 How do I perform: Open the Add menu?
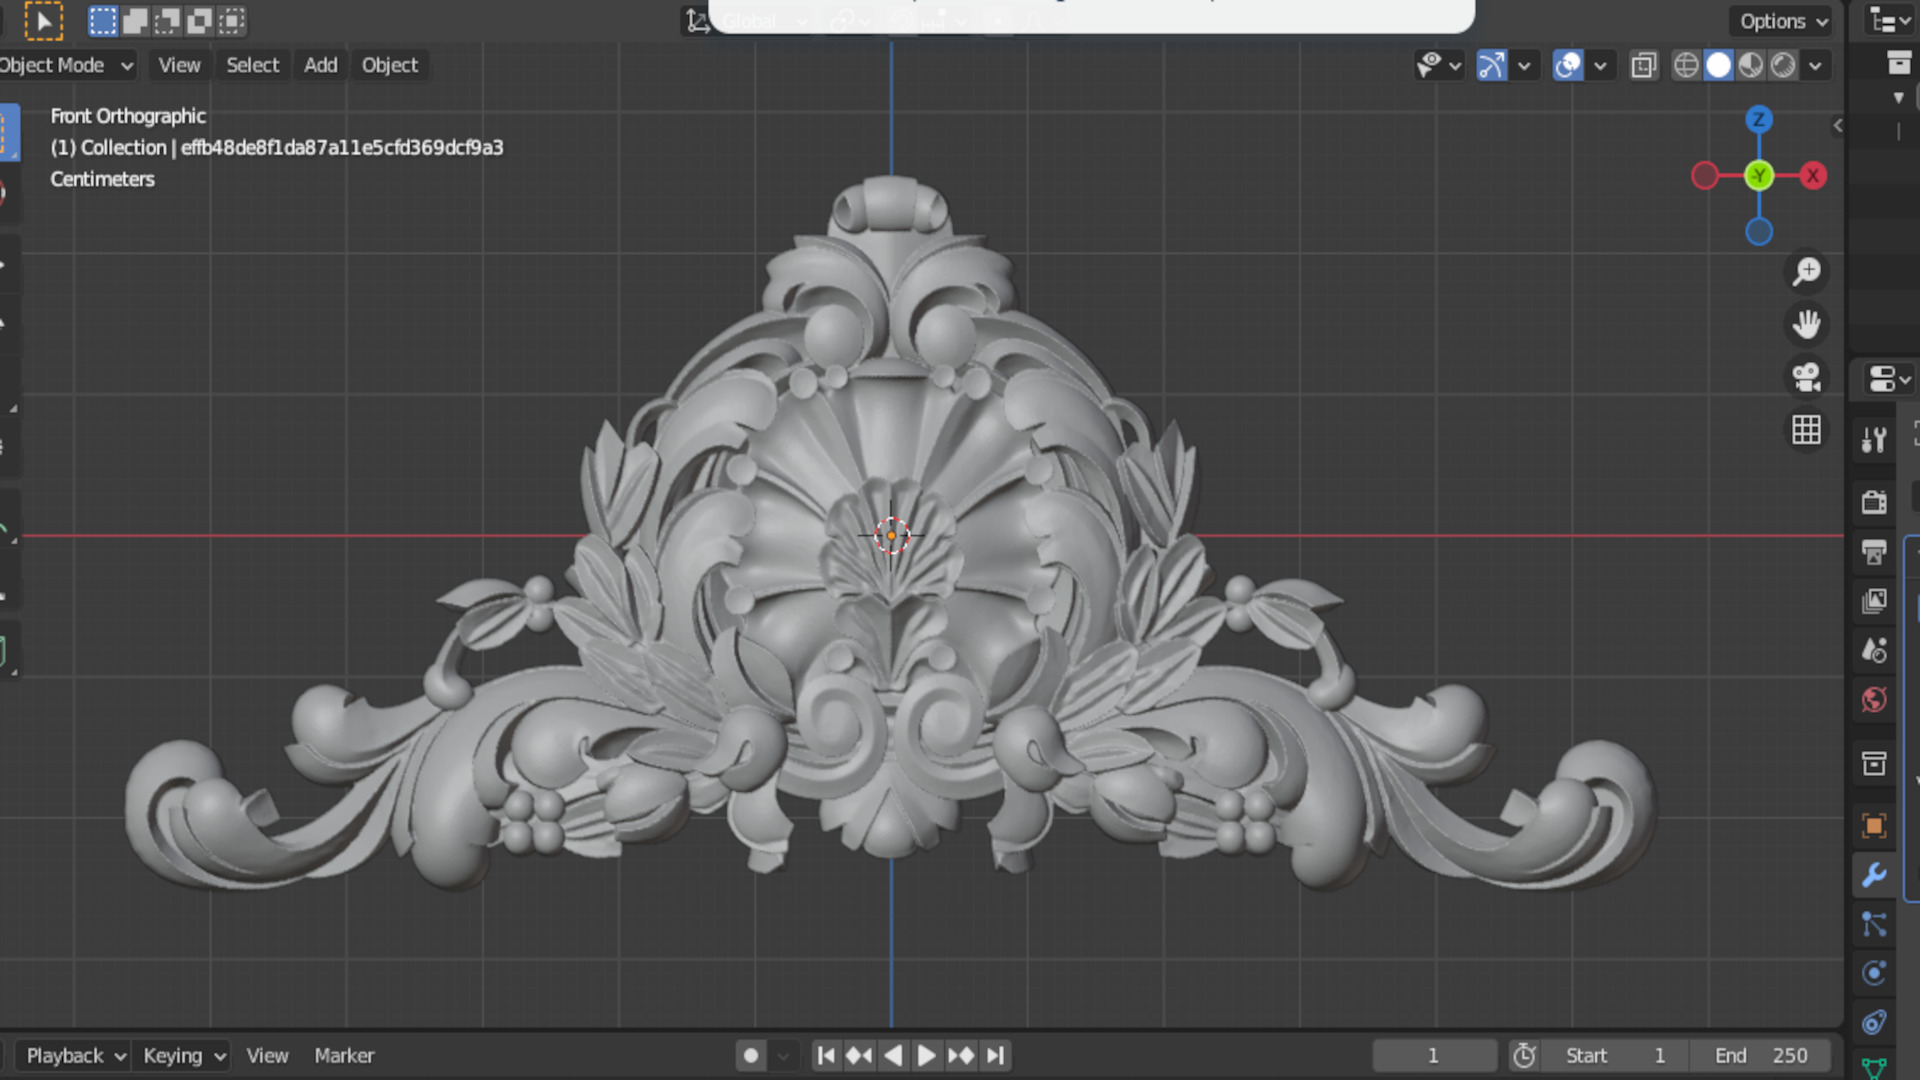(320, 65)
